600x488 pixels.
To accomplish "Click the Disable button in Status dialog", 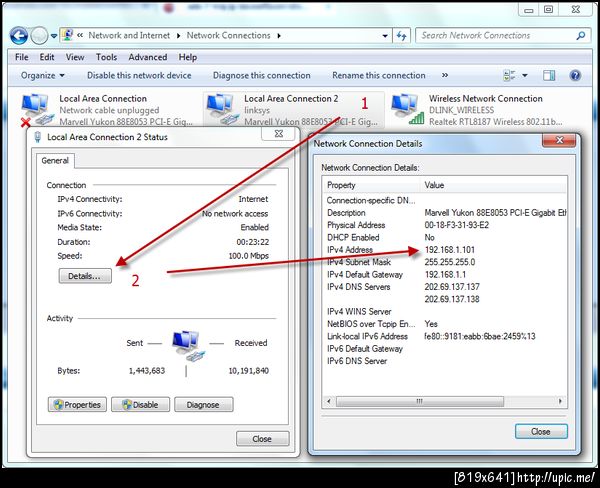I will click(140, 405).
